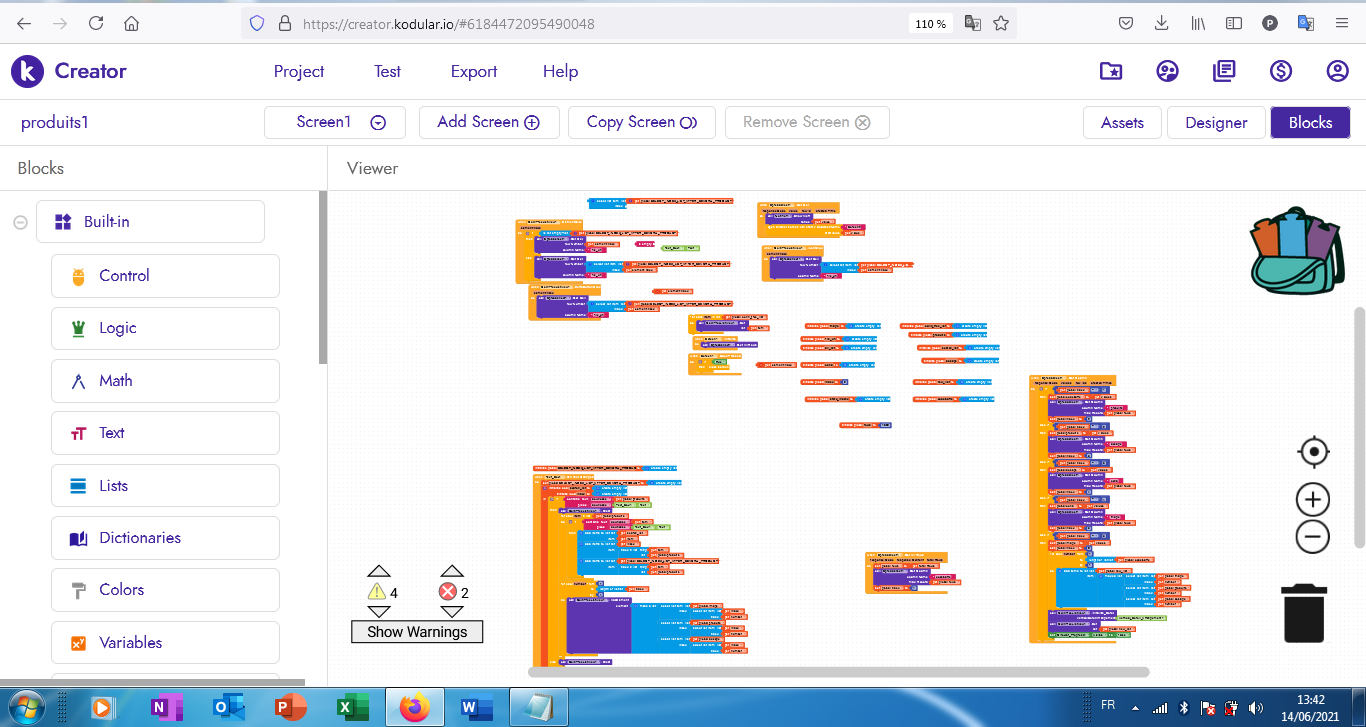Viewport: 1366px width, 727px height.
Task: Center workspace with the crosshair icon
Action: [1312, 452]
